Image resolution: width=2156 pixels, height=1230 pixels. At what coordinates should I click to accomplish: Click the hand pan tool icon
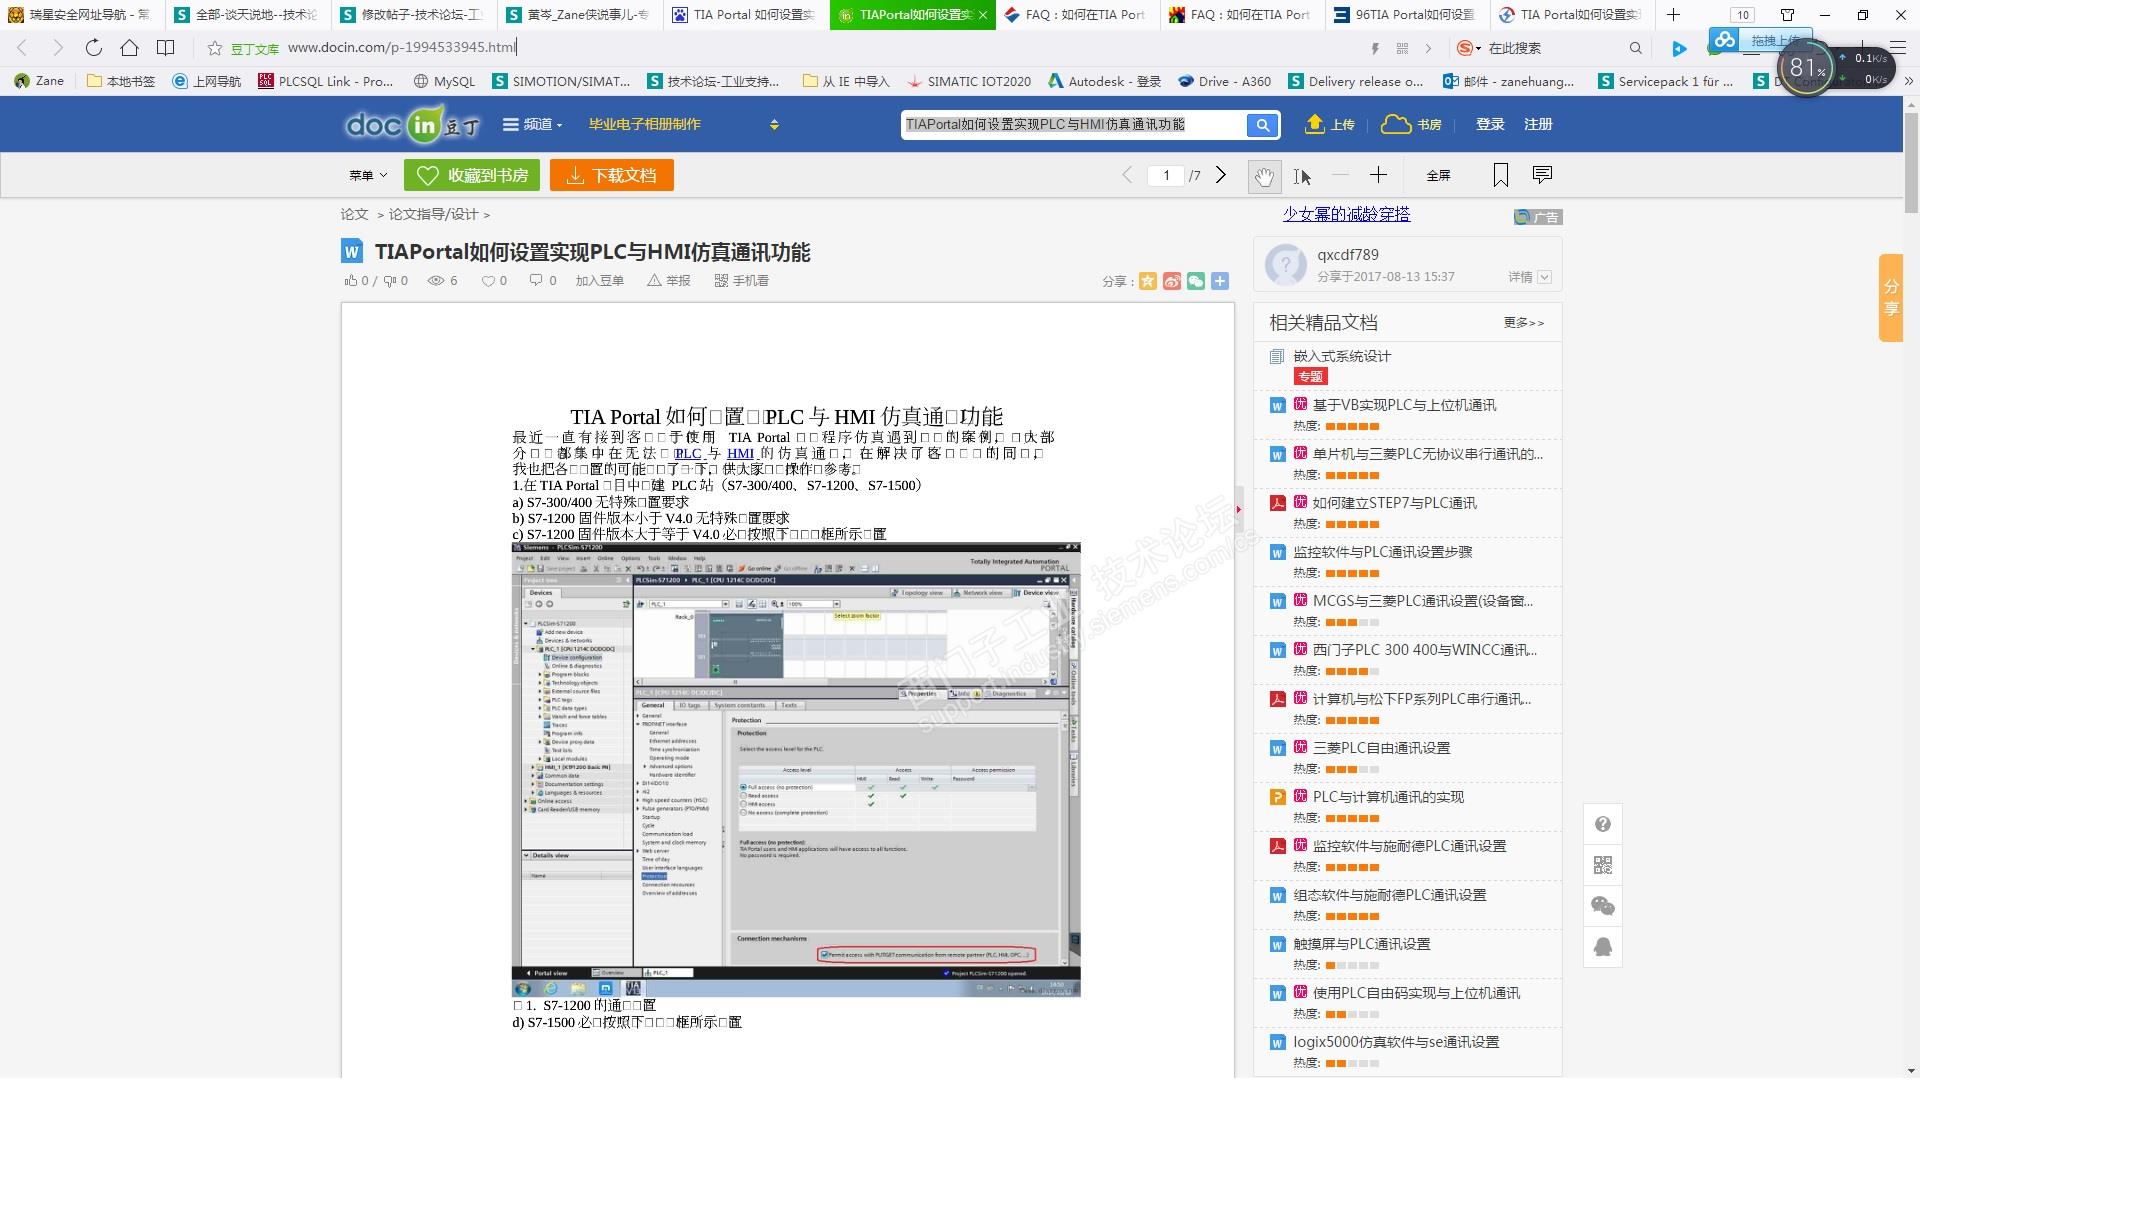click(x=1264, y=176)
